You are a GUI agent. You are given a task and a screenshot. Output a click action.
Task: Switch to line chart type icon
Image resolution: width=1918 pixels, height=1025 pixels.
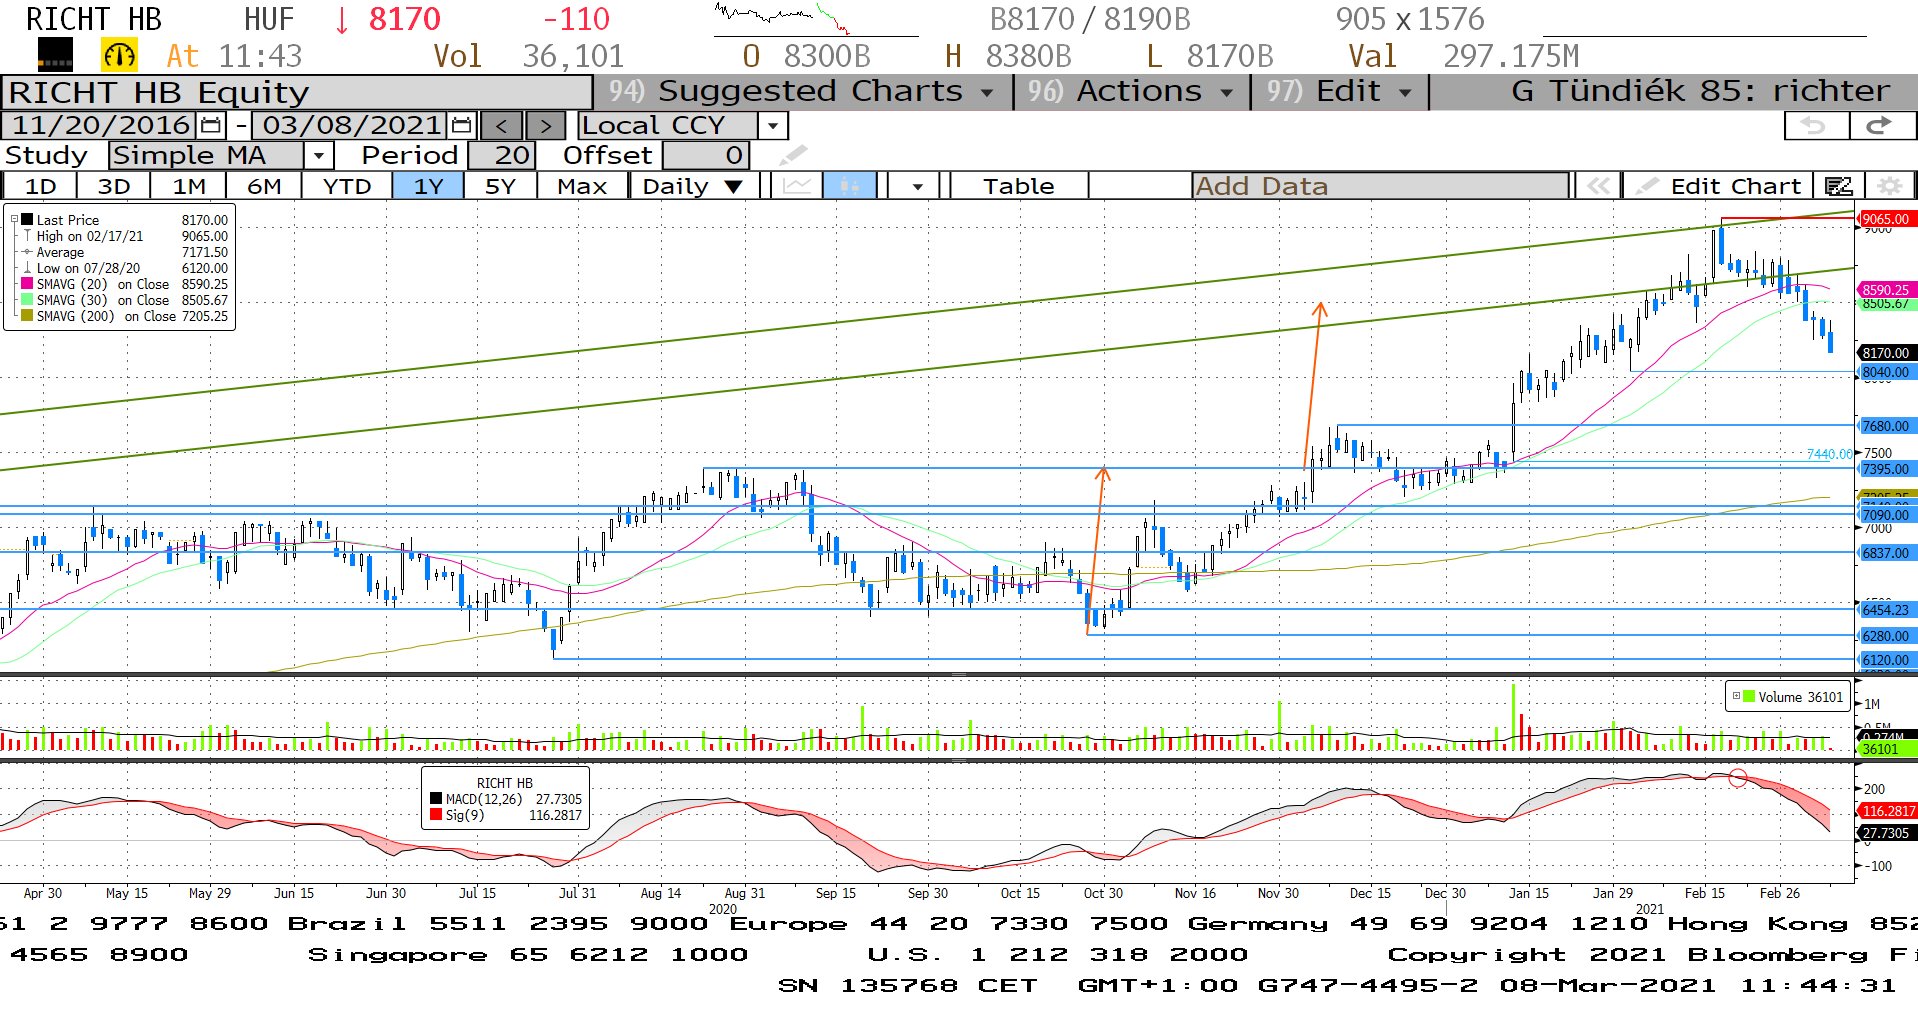click(x=797, y=186)
